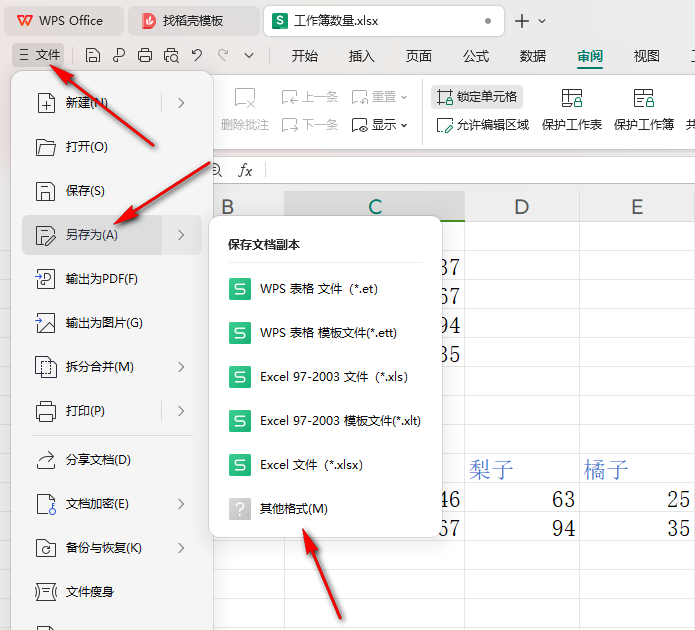Select column E header

pos(637,207)
